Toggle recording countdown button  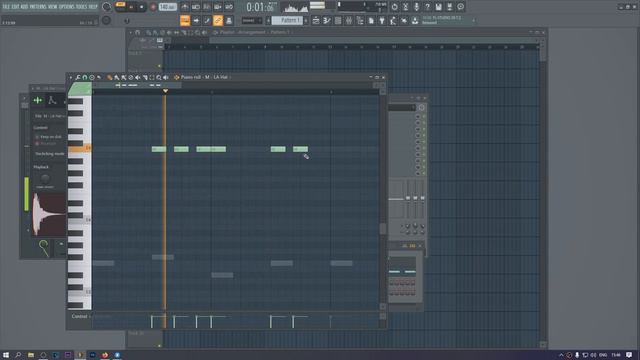pos(207,7)
